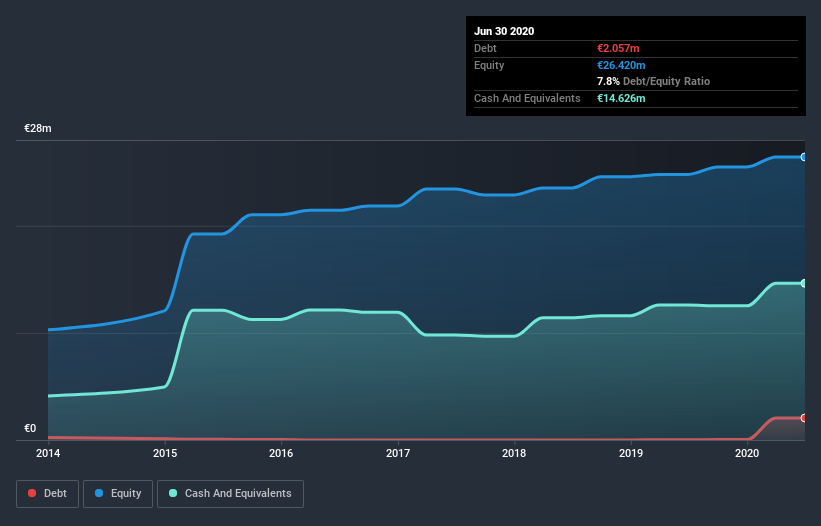Click the €28m y-axis label

(38, 128)
